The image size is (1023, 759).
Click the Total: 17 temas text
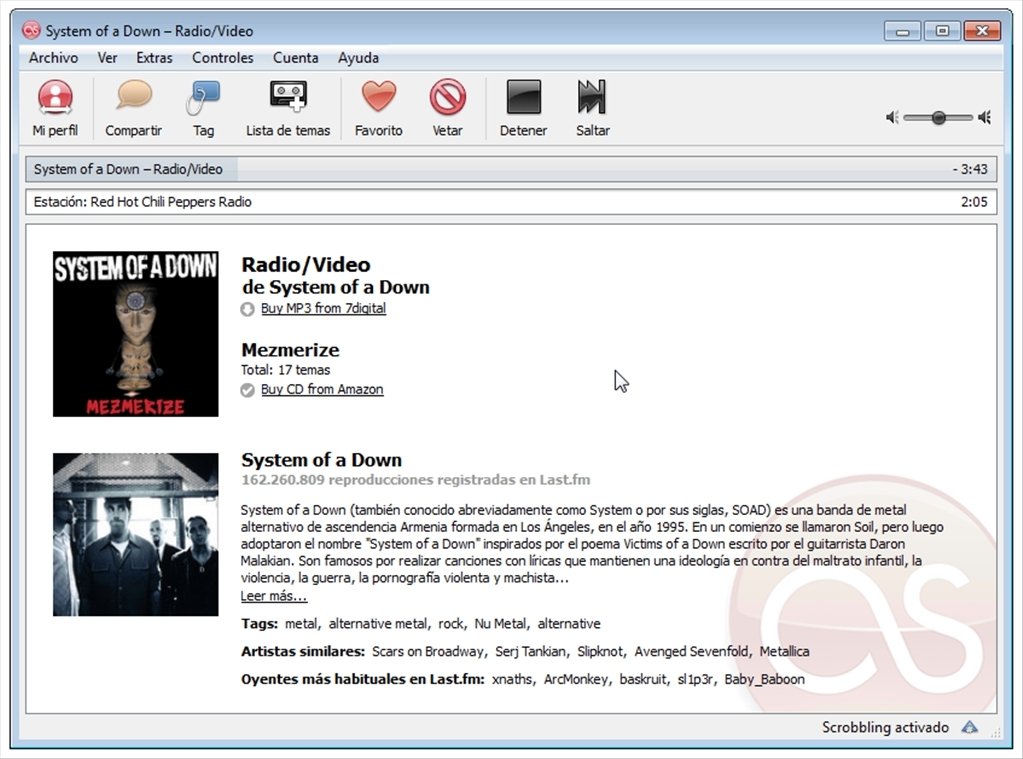(x=285, y=370)
